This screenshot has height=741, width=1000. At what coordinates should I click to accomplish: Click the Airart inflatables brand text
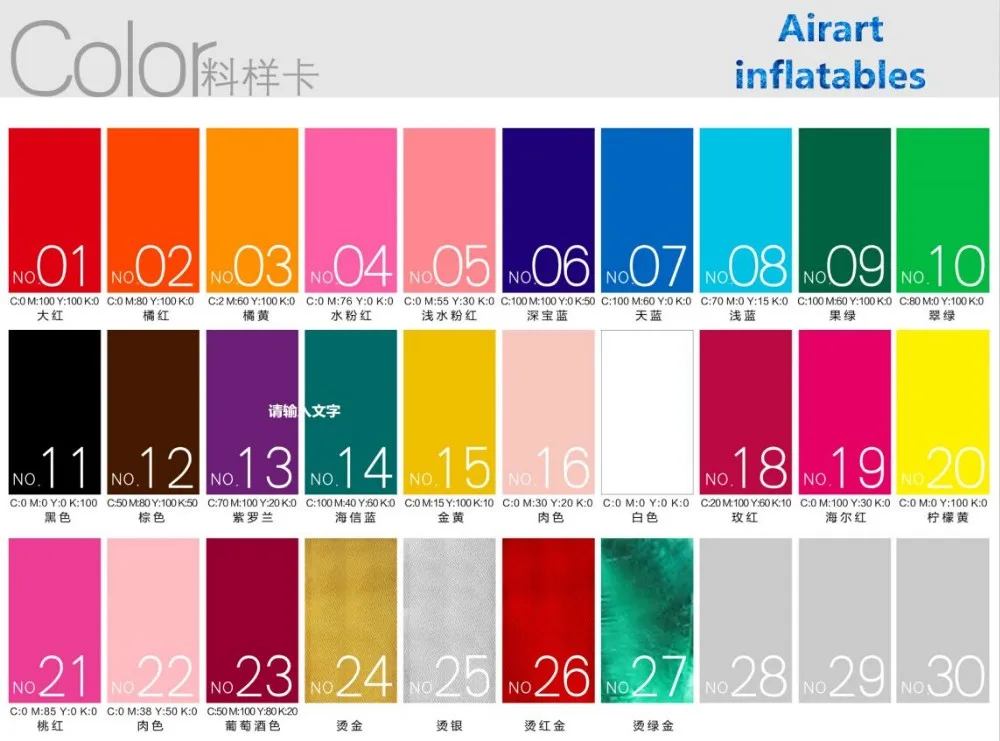tap(830, 52)
